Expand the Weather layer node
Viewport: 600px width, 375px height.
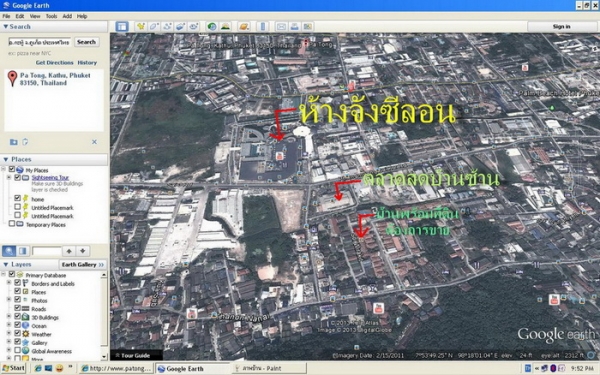coord(9,333)
